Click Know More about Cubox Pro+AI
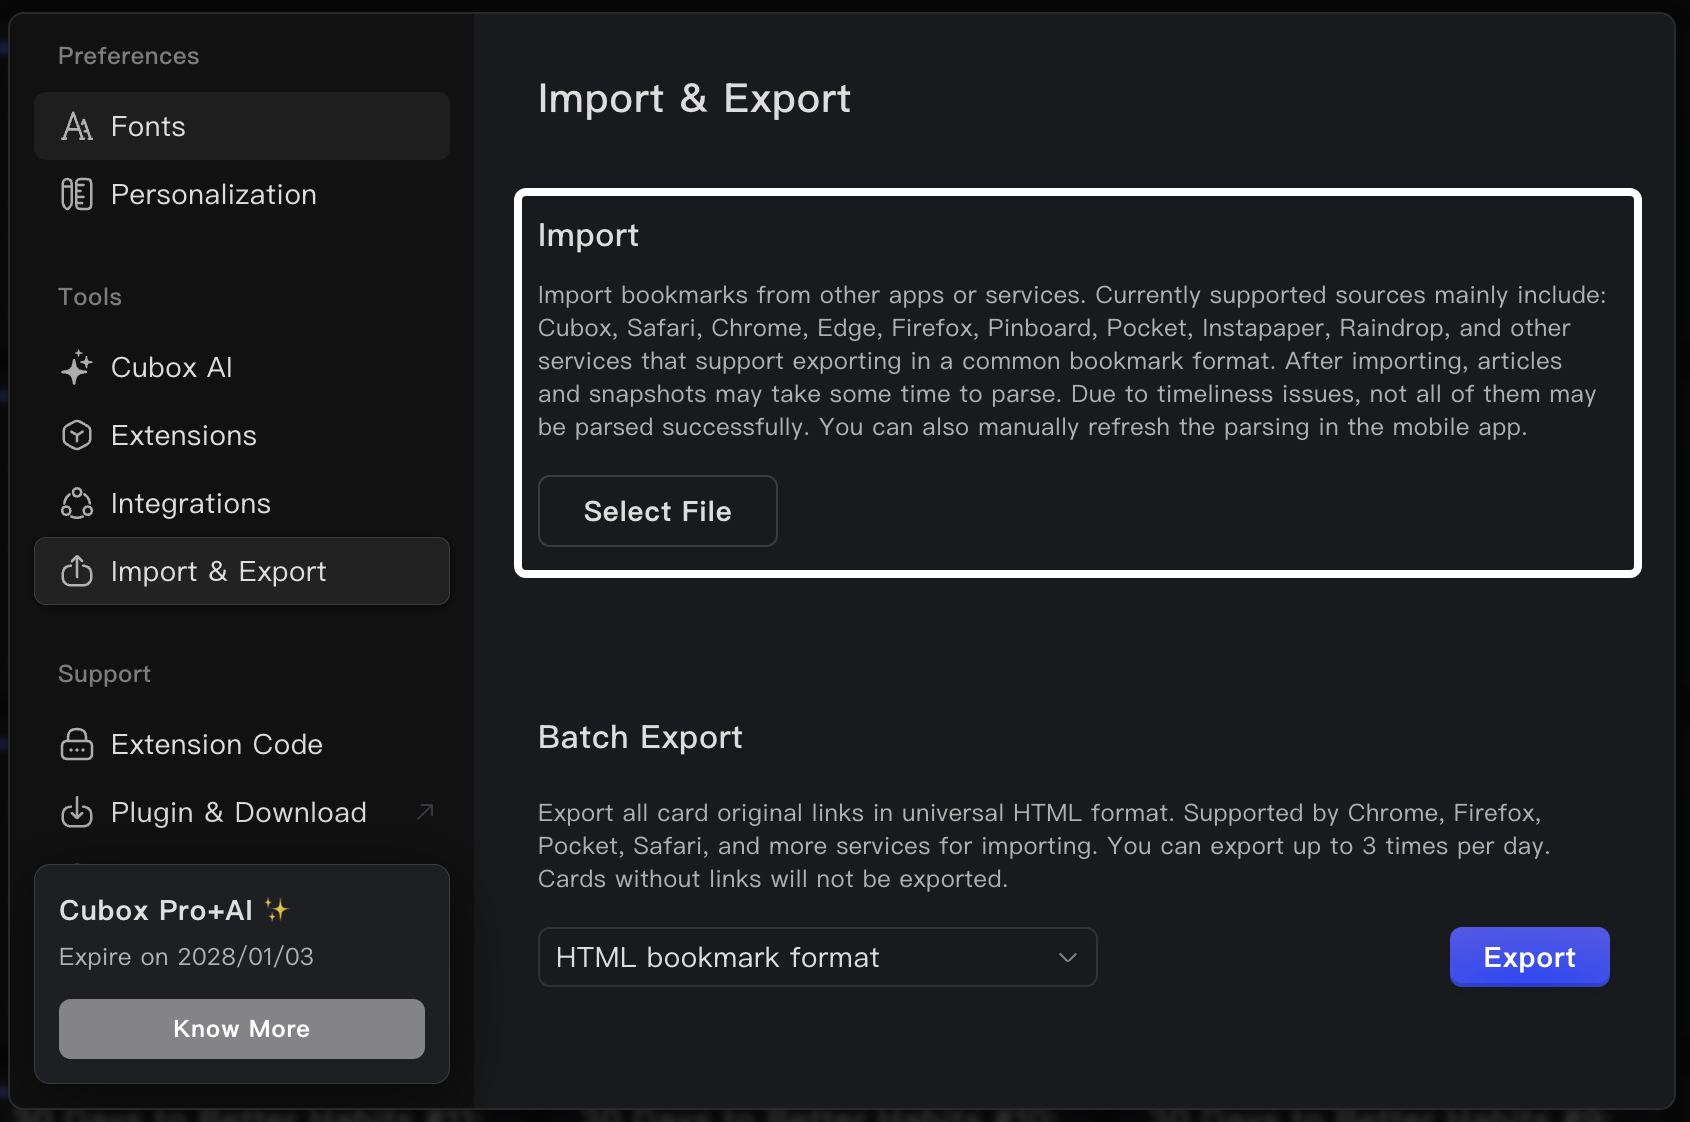The height and width of the screenshot is (1122, 1690). pos(241,1028)
